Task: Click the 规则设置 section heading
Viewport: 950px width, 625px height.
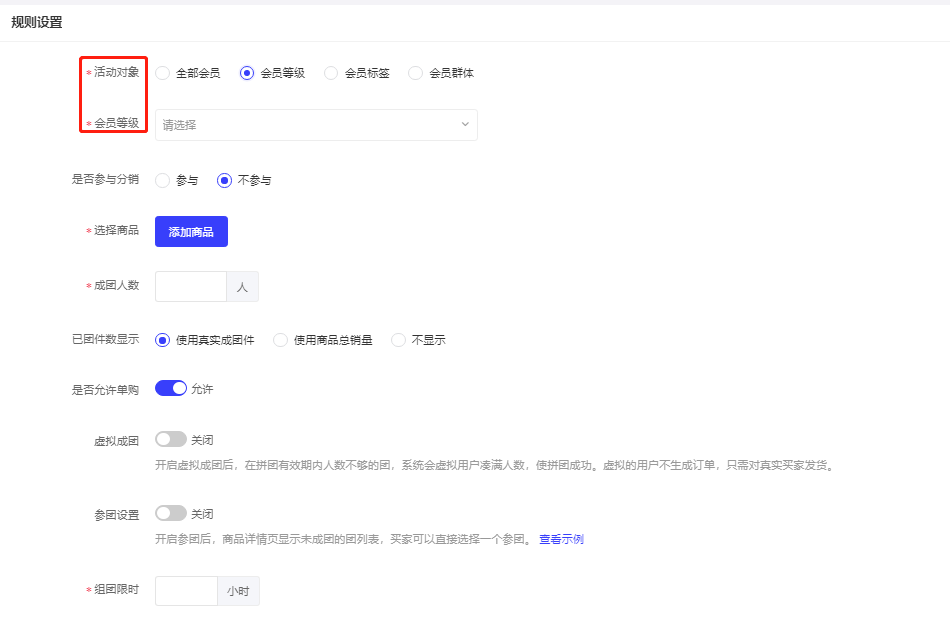Action: tap(37, 22)
